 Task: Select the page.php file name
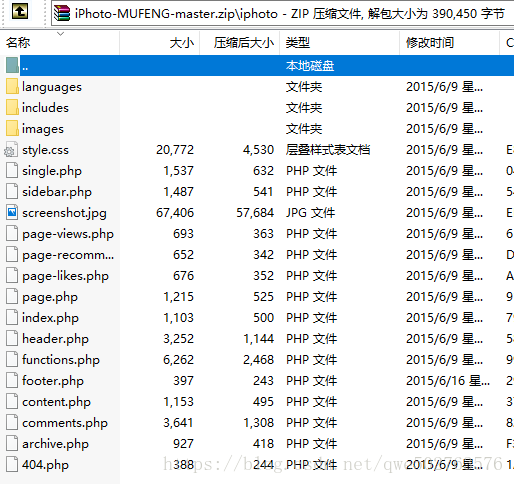click(x=50, y=297)
